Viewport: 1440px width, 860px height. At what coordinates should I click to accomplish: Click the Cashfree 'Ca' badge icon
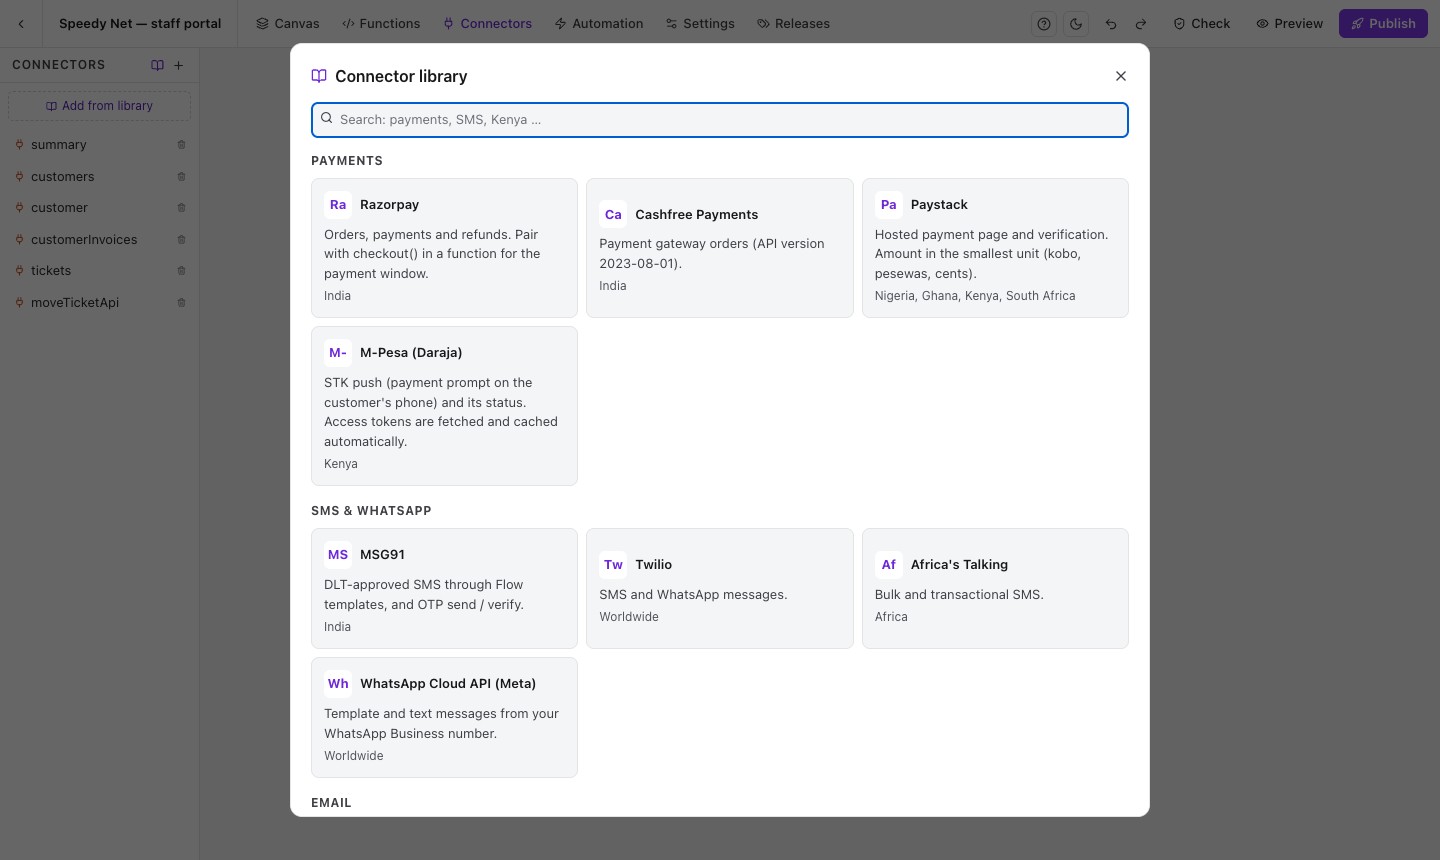click(613, 215)
